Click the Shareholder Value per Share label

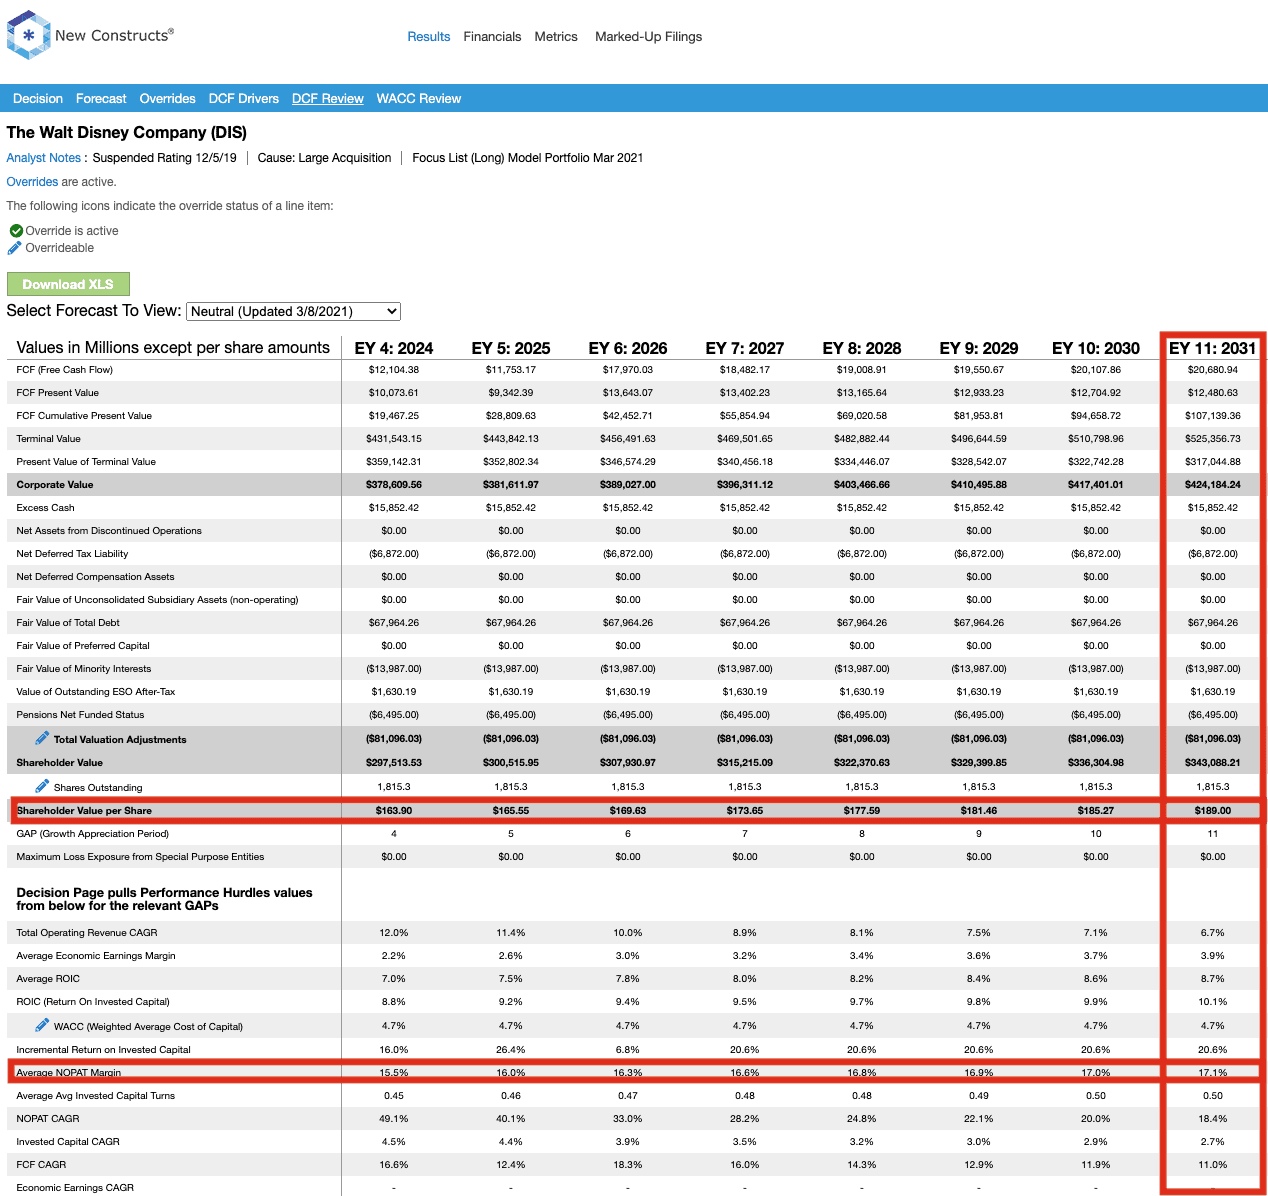84,811
